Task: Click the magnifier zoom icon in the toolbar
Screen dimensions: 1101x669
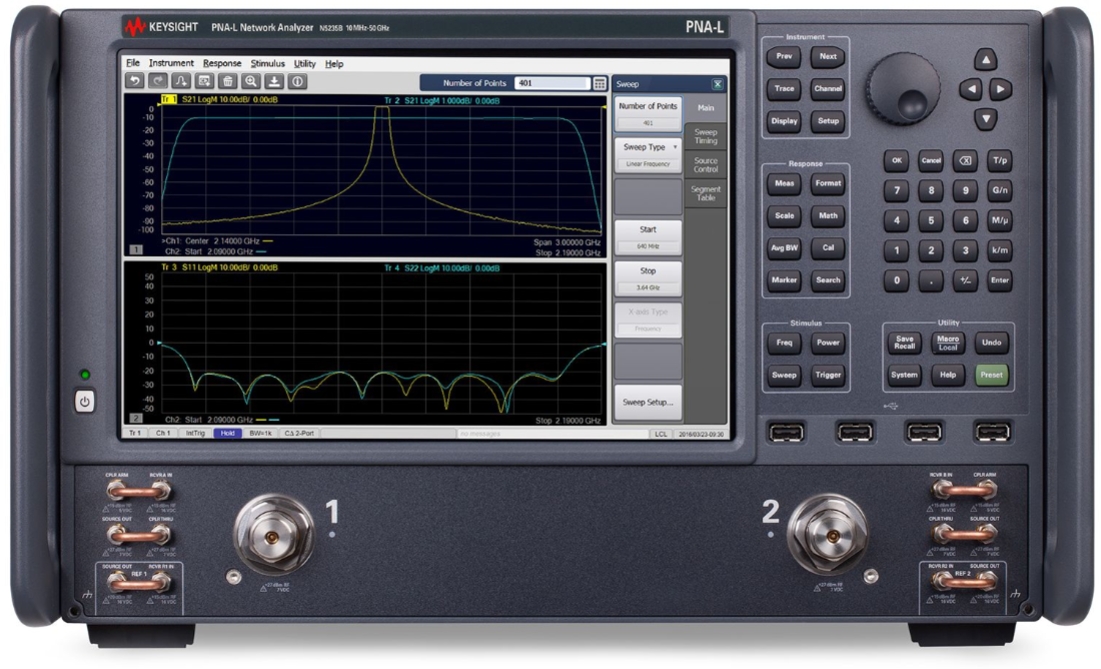Action: [251, 81]
